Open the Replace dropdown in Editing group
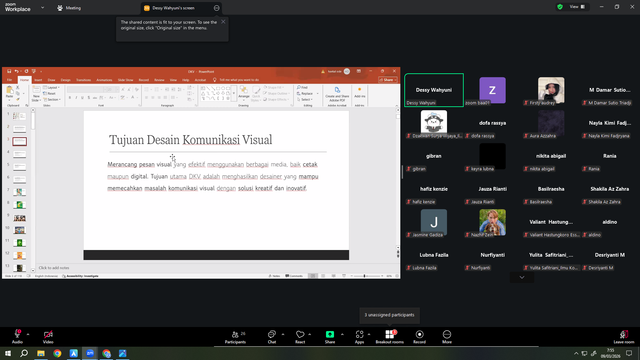Viewport: 640px width, 360px height. pyautogui.click(x=317, y=93)
